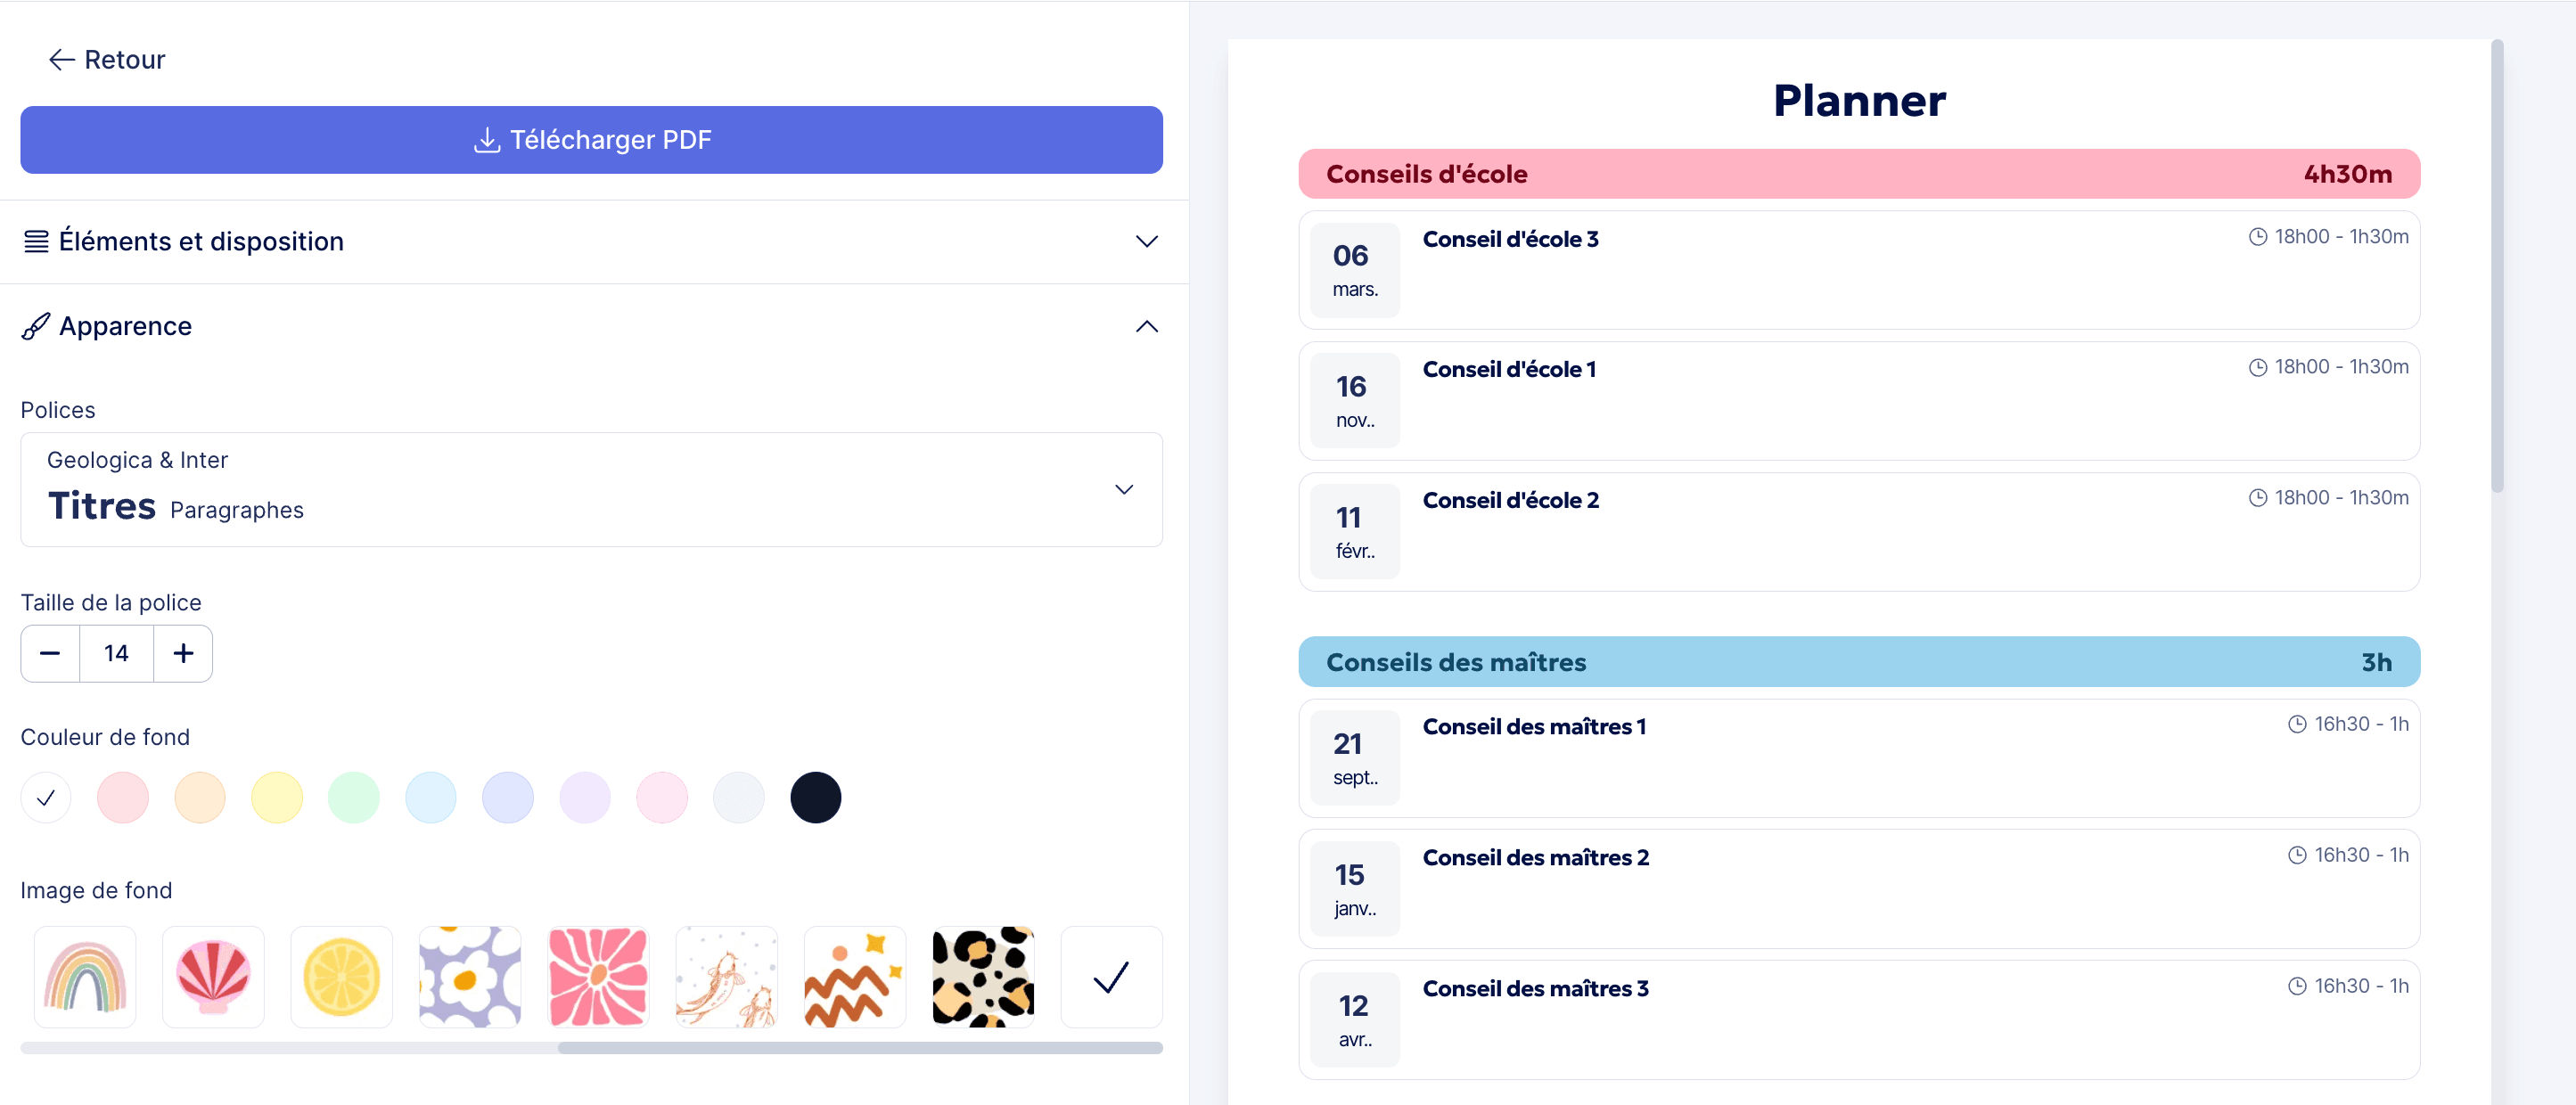
Task: Click the Télécharger PDF button
Action: pos(592,140)
